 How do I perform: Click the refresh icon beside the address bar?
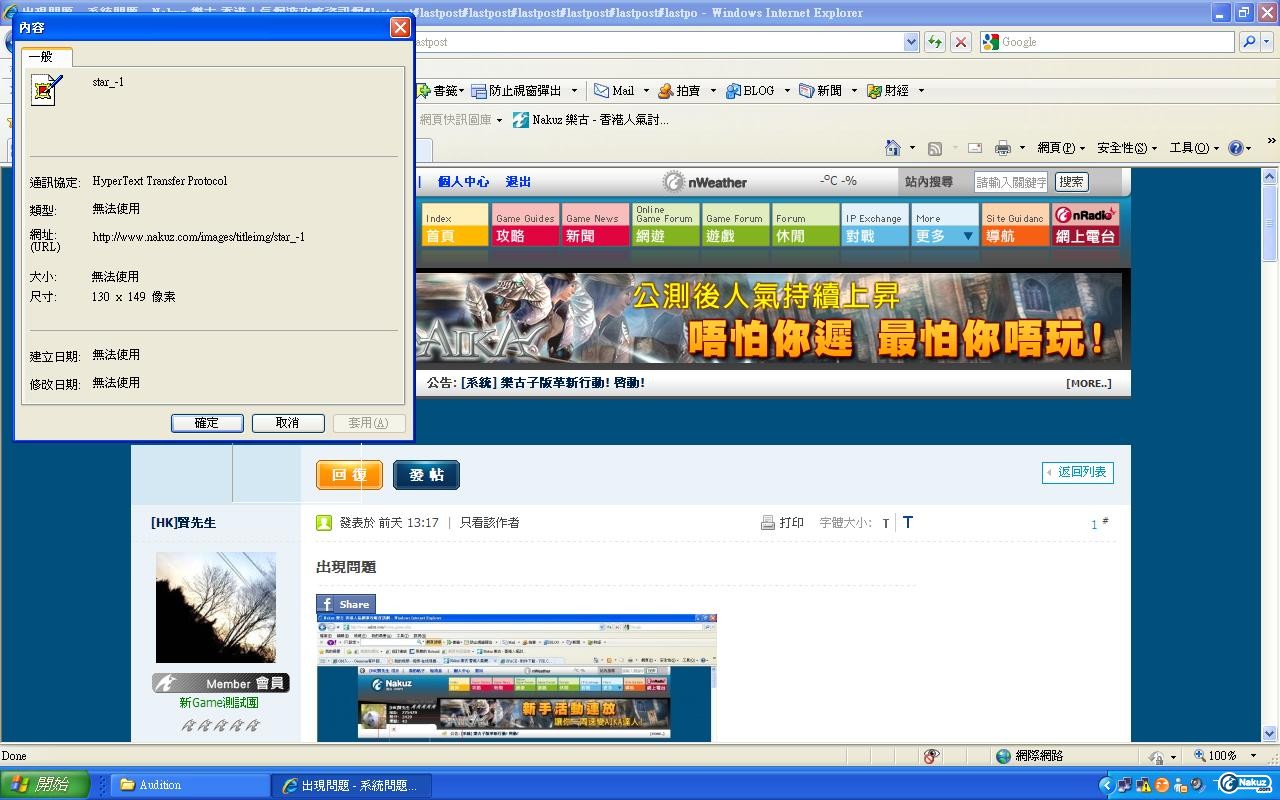pyautogui.click(x=935, y=42)
